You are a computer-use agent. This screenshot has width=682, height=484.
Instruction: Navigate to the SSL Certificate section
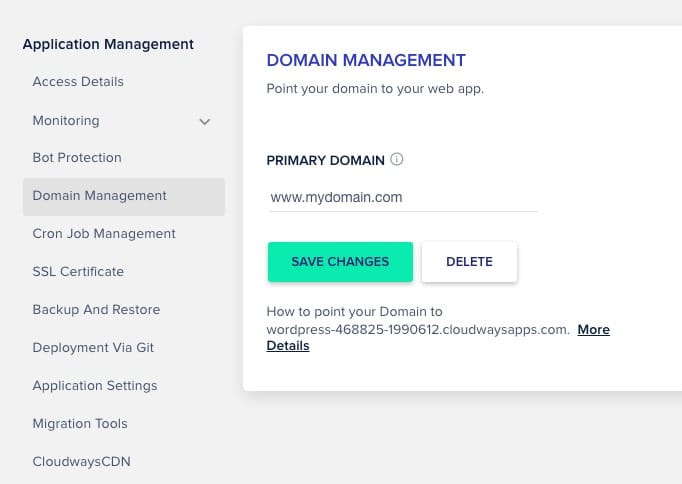(78, 272)
